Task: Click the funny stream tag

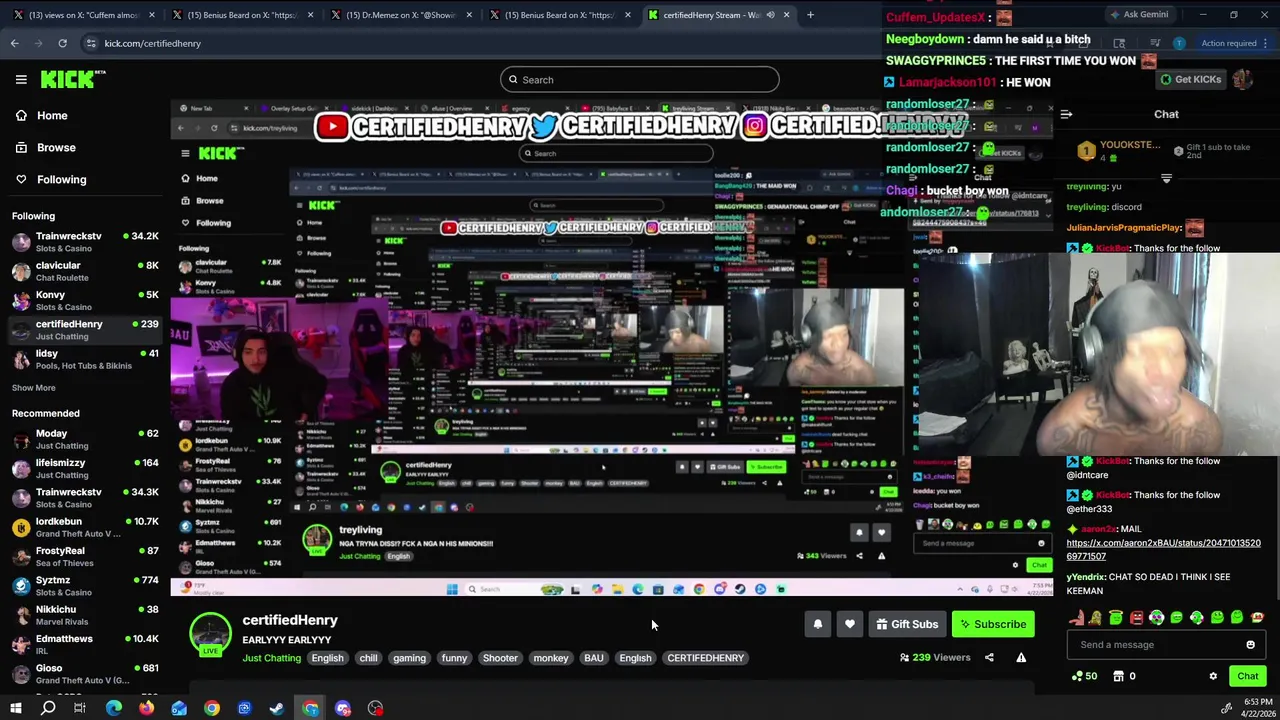Action: click(454, 658)
